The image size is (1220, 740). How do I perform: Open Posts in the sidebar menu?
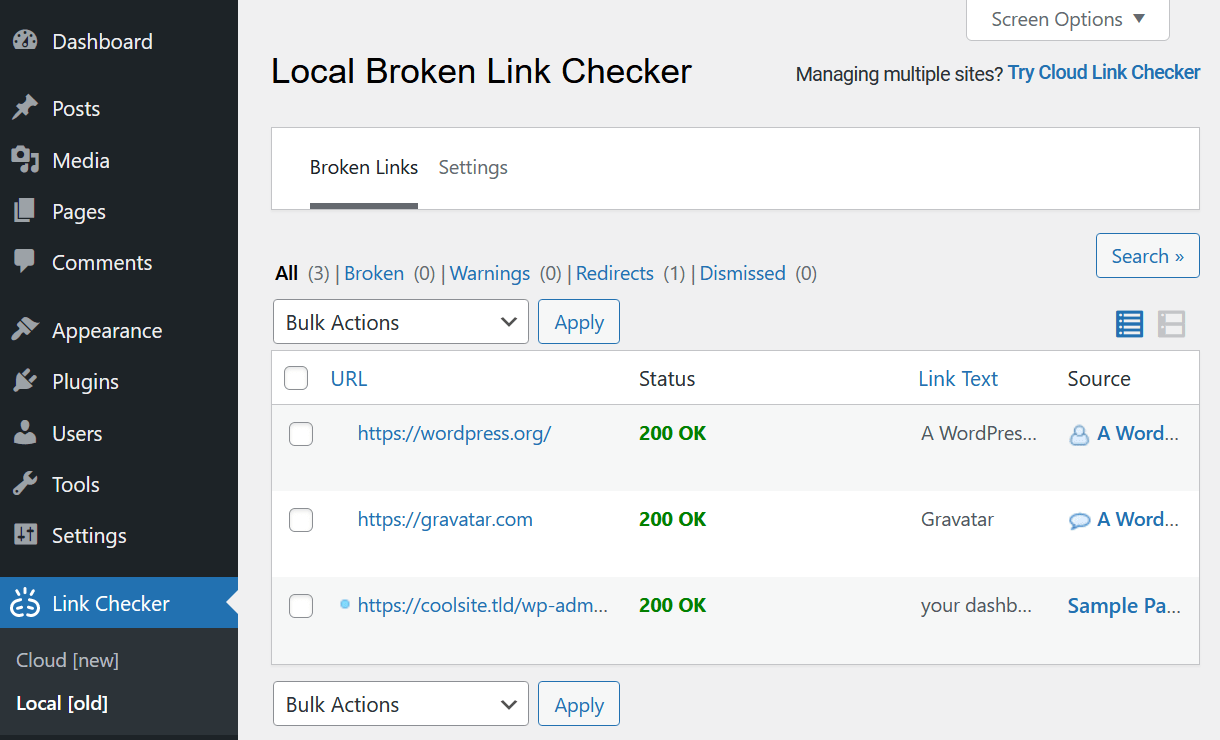119,108
